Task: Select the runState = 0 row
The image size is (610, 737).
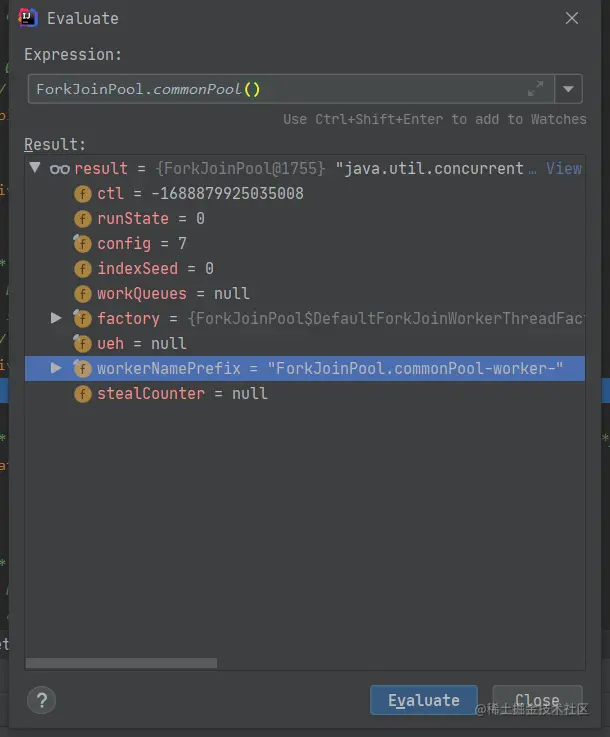Action: [x=305, y=219]
